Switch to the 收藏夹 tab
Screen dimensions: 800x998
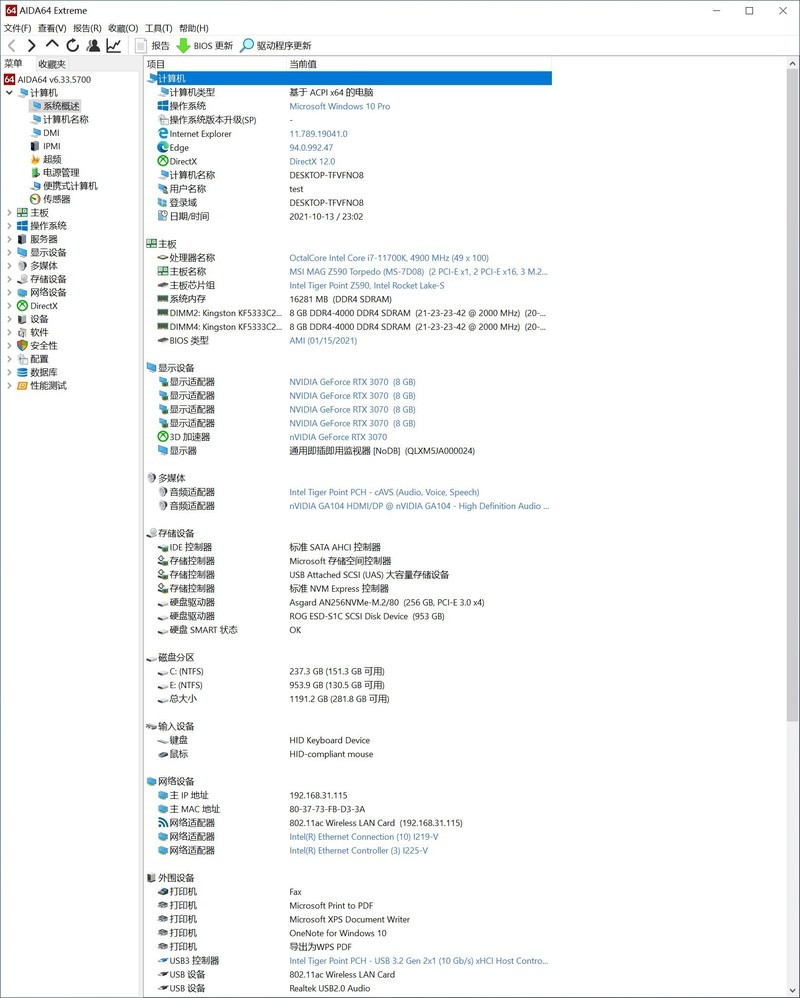[x=52, y=64]
